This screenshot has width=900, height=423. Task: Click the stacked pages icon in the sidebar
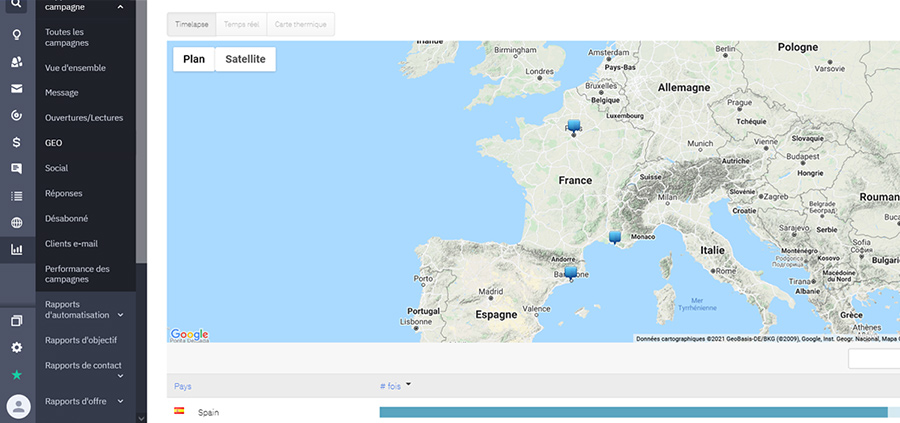(17, 321)
